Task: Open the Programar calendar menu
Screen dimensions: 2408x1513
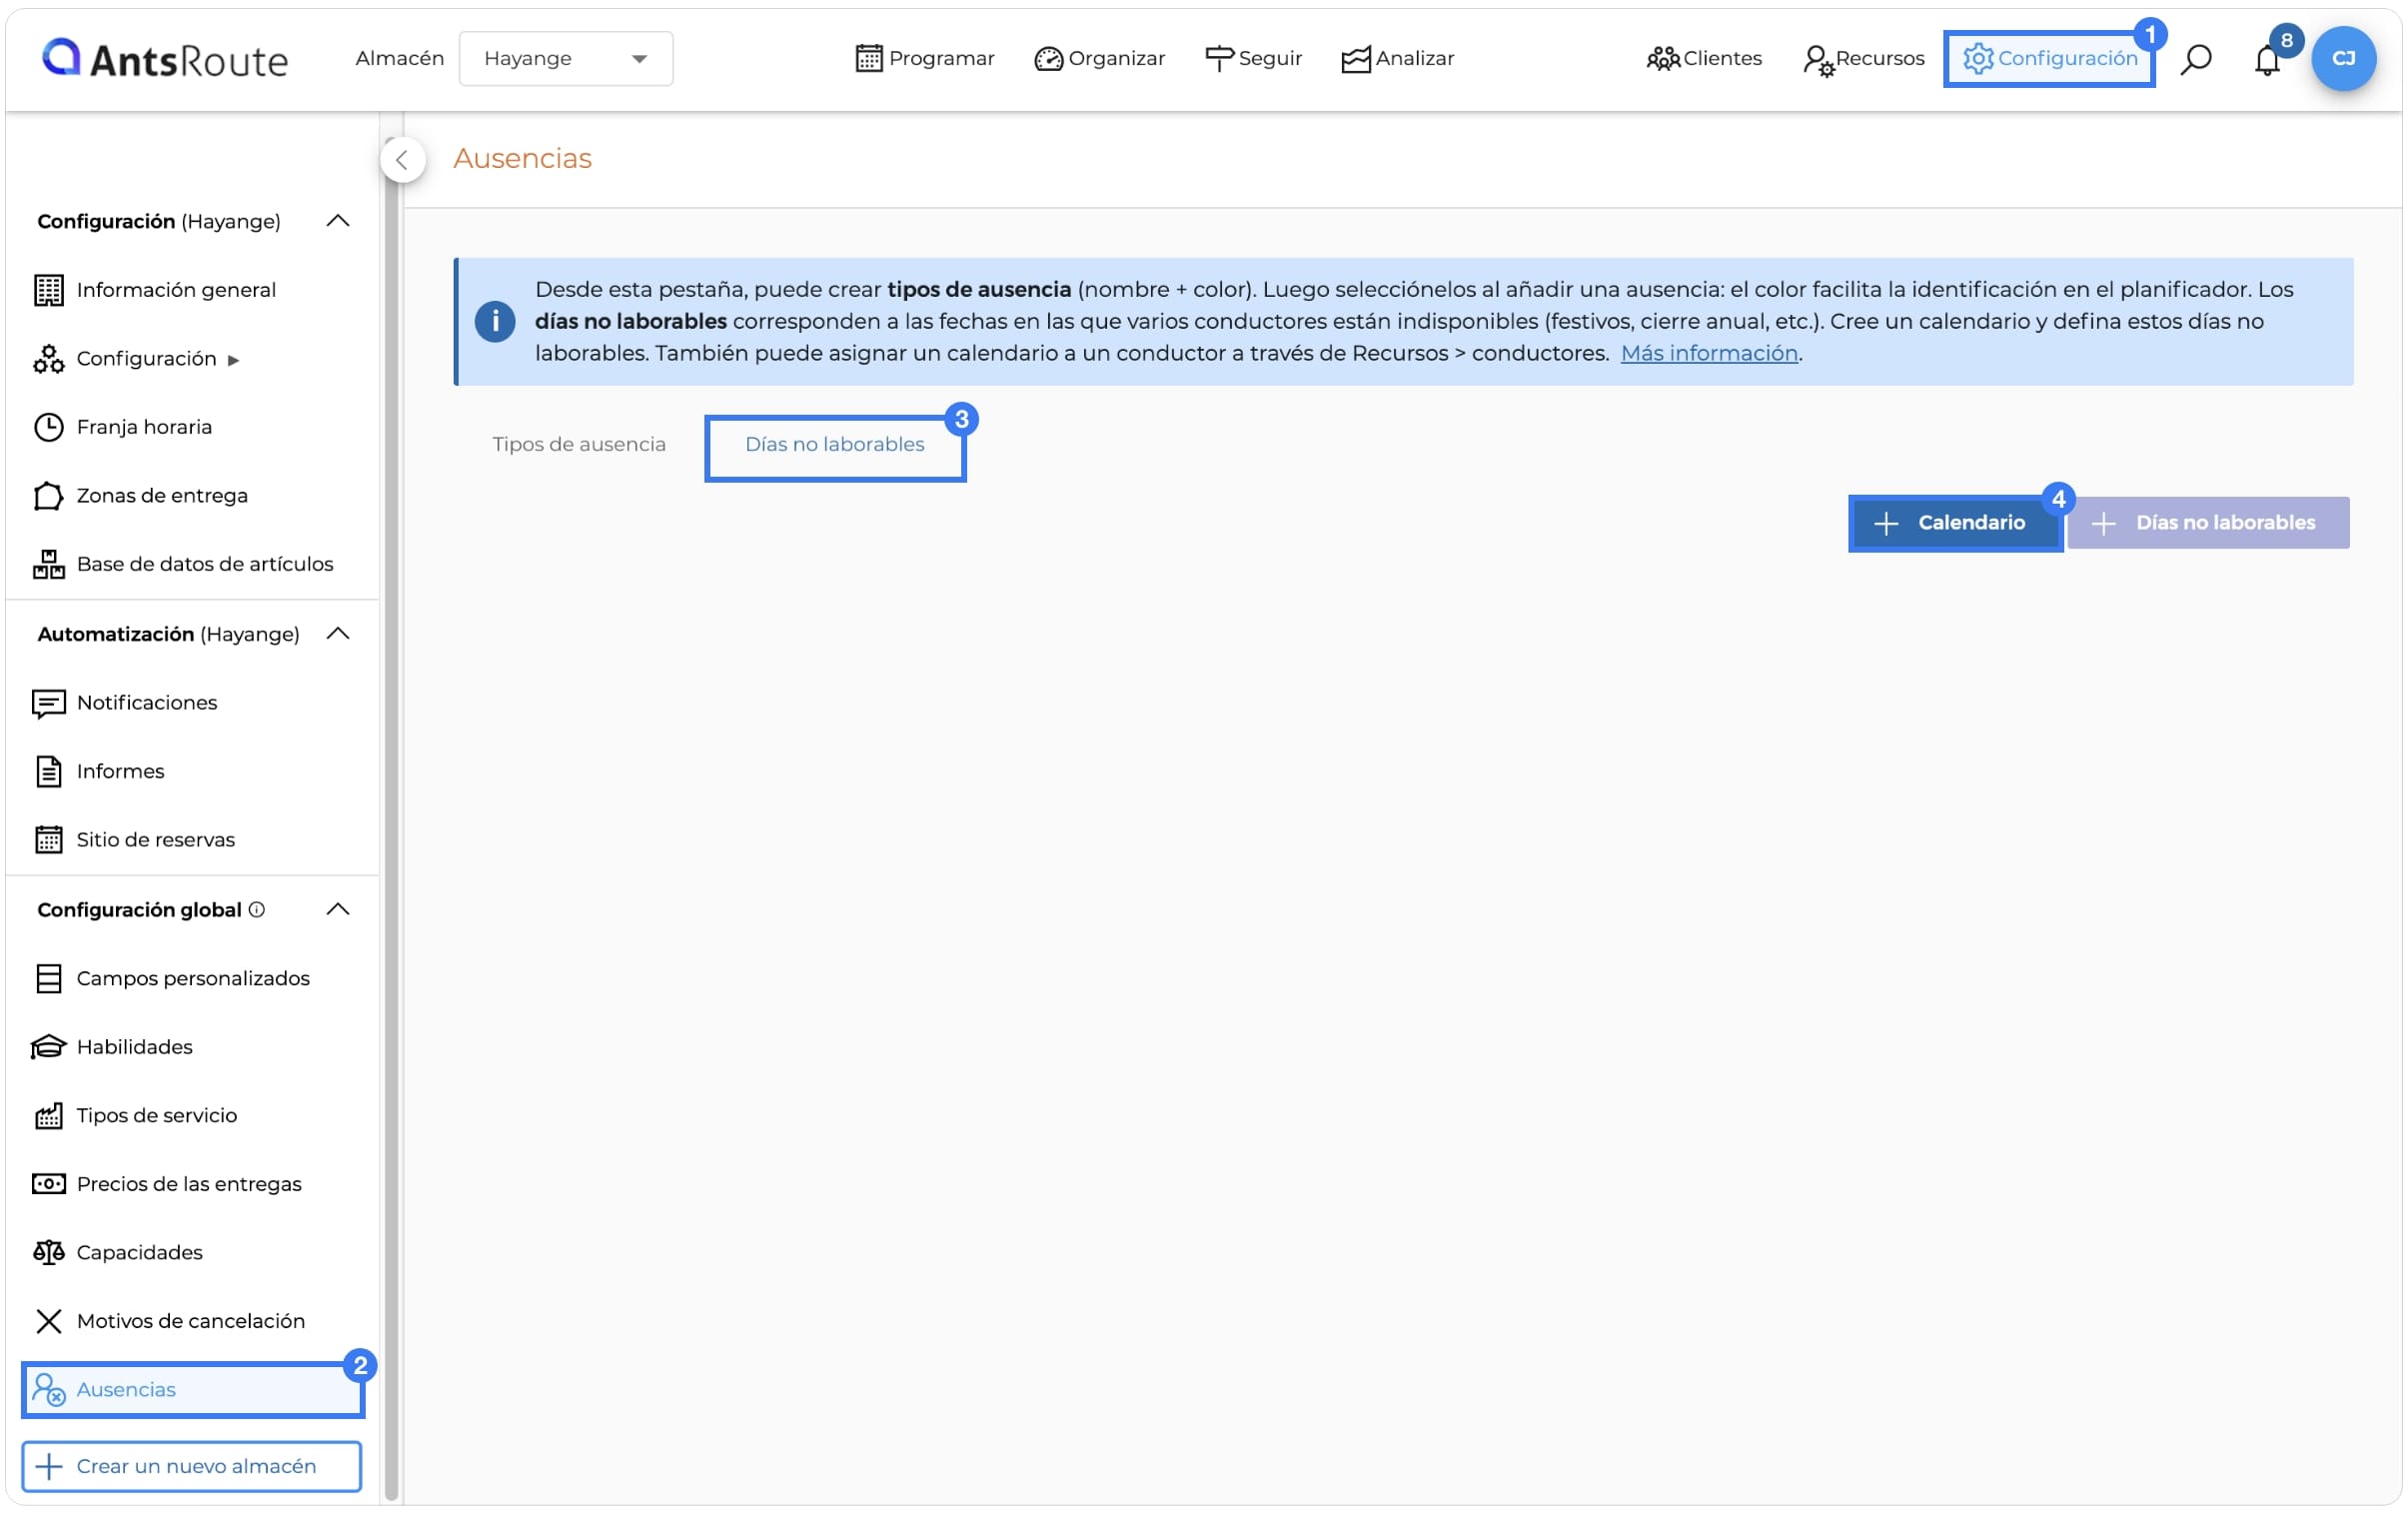Action: pos(925,58)
